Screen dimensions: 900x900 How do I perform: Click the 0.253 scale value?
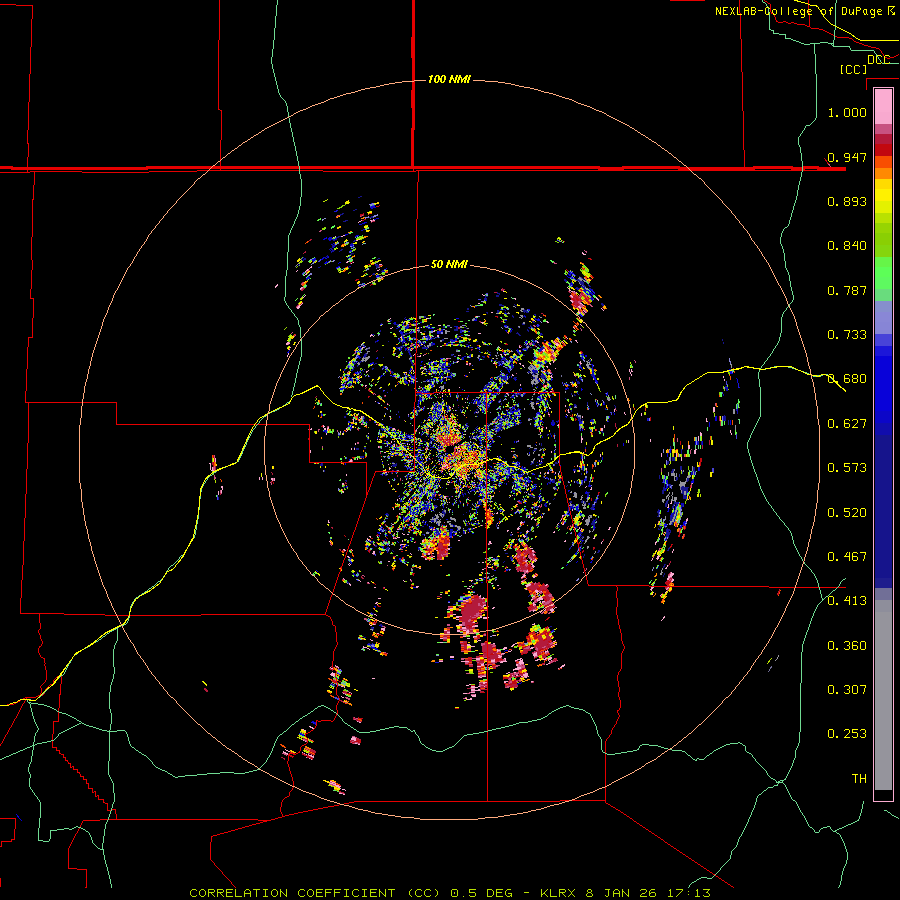(847, 734)
